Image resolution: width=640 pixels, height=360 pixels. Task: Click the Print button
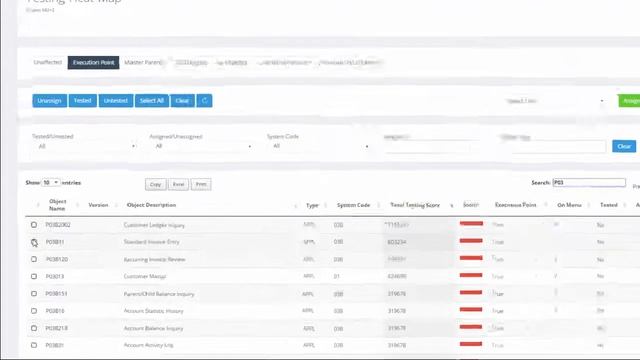coord(201,184)
